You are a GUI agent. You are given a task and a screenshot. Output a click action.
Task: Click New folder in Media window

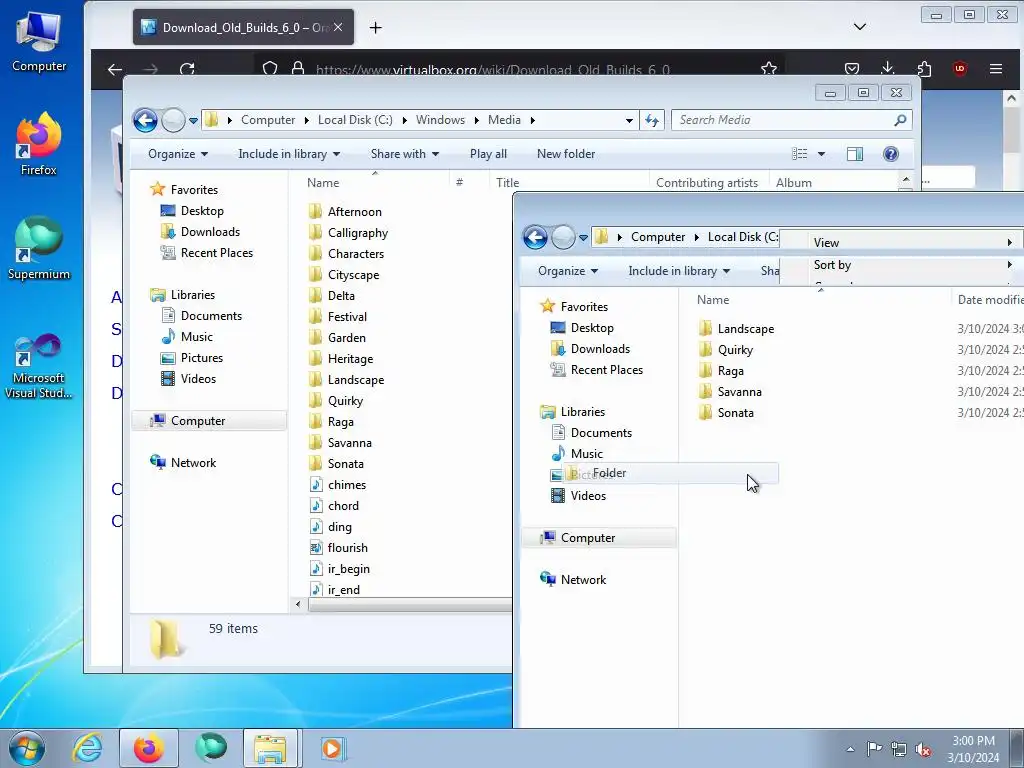566,154
